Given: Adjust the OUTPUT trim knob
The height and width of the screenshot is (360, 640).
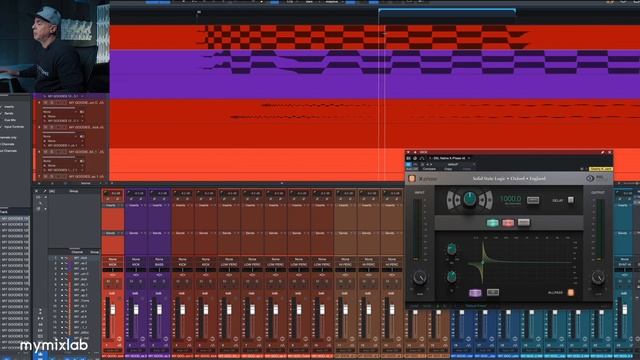Looking at the screenshot, I should (x=598, y=278).
